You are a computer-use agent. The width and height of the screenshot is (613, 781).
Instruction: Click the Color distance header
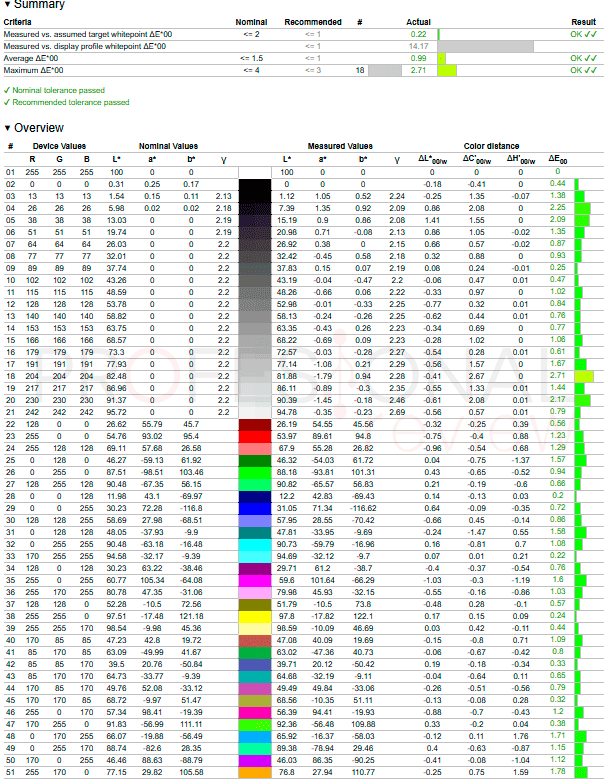coord(491,146)
